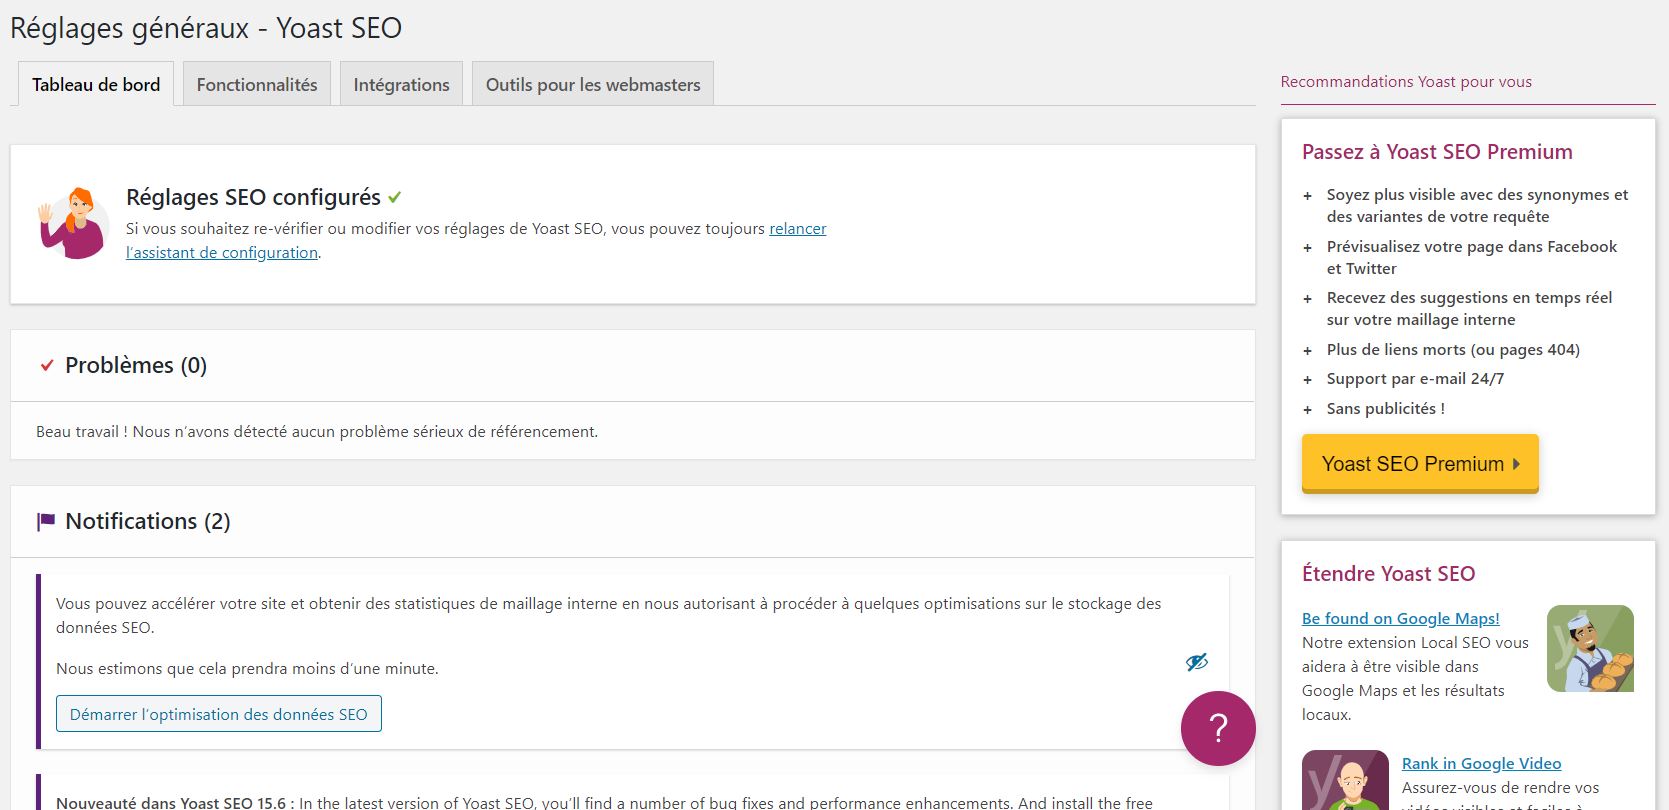Click the Local SEO extension thumbnail

[x=1590, y=648]
